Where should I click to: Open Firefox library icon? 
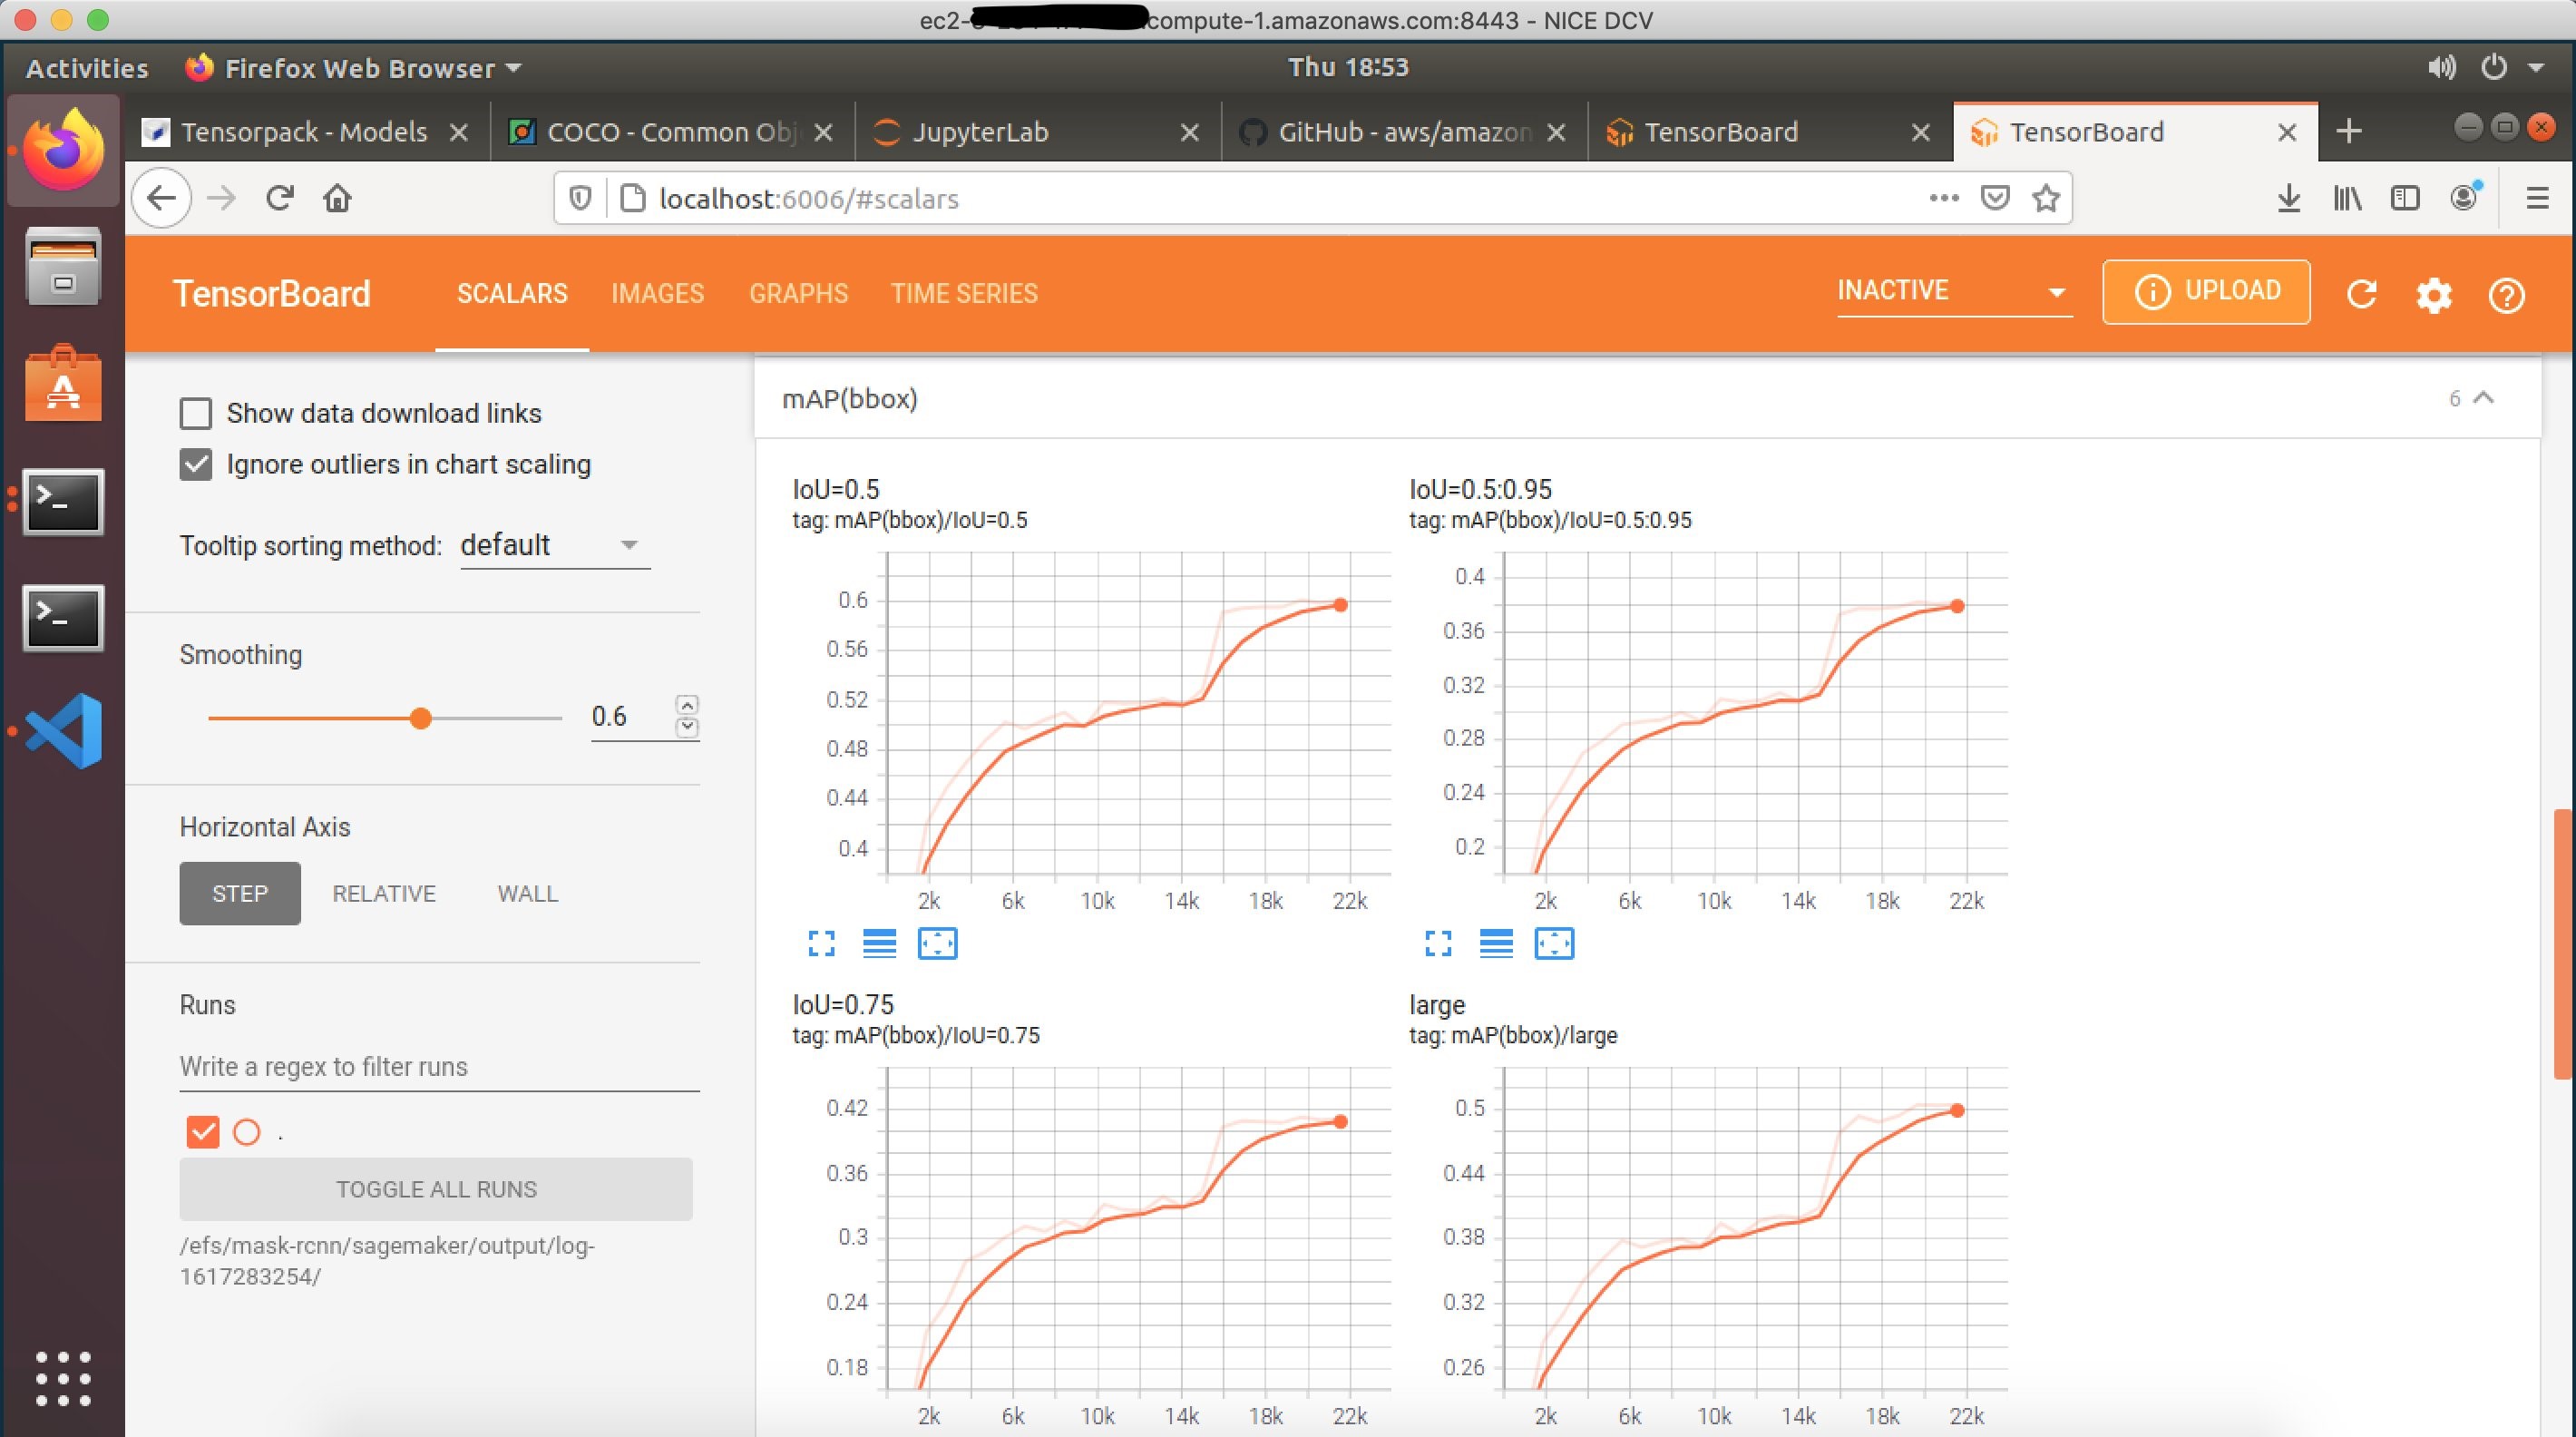pyautogui.click(x=2347, y=198)
